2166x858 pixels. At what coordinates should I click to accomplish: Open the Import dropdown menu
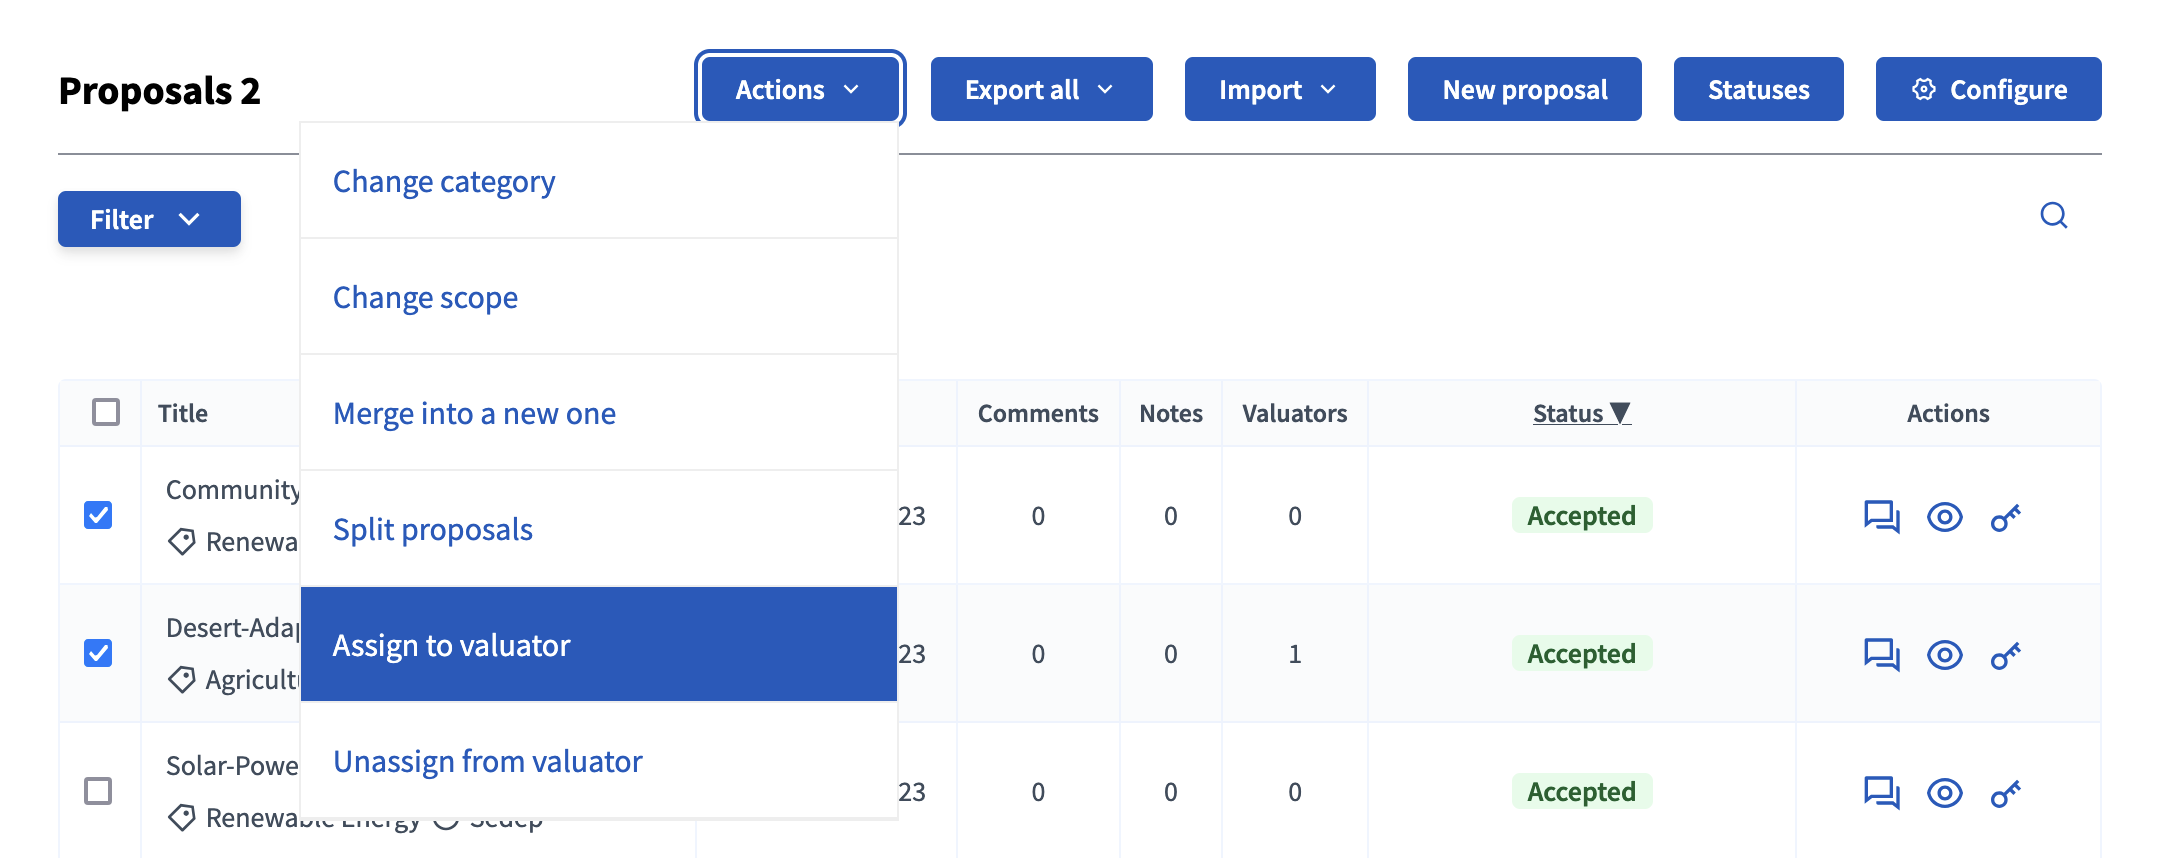pos(1279,90)
